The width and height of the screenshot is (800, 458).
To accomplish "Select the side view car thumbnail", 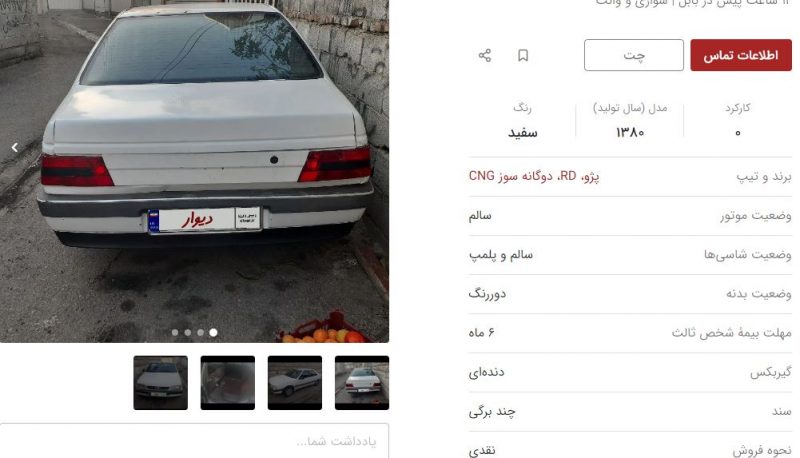I will (295, 383).
